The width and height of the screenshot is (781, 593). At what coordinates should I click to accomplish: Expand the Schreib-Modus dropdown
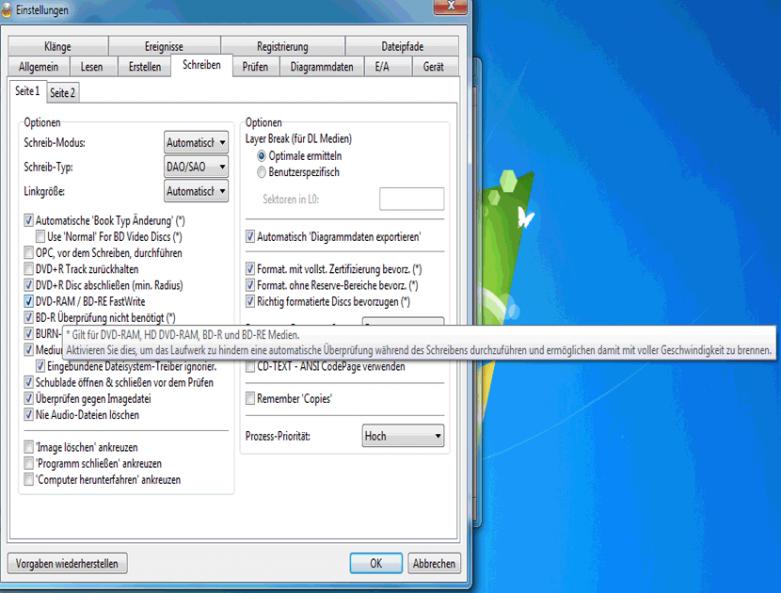tap(196, 143)
